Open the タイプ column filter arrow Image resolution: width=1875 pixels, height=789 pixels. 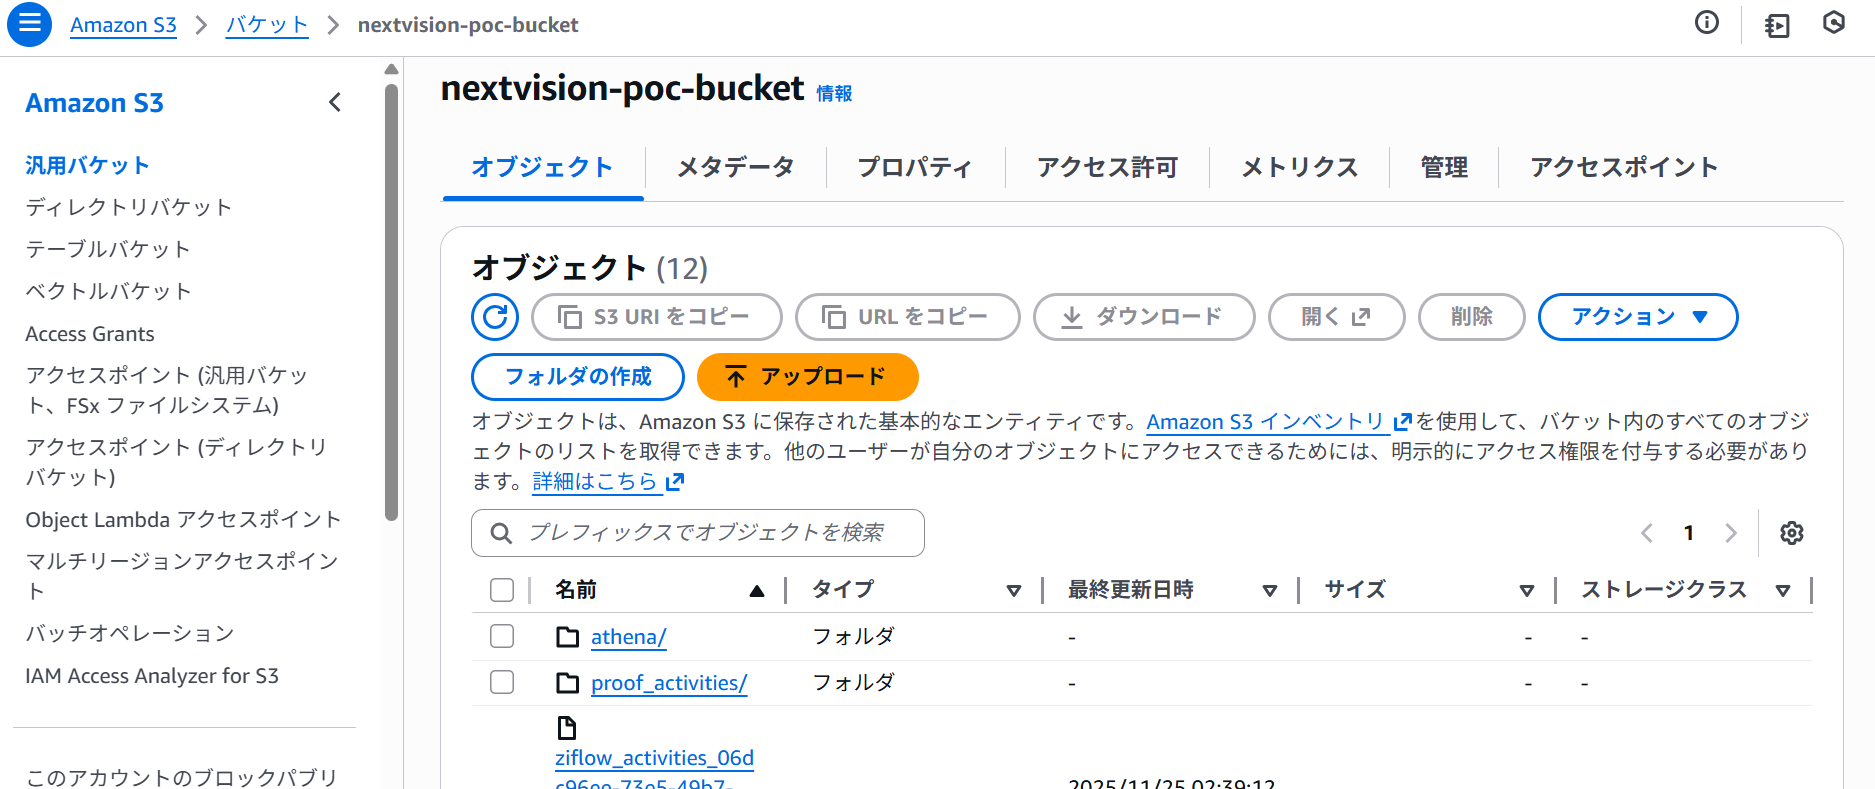click(x=1013, y=591)
